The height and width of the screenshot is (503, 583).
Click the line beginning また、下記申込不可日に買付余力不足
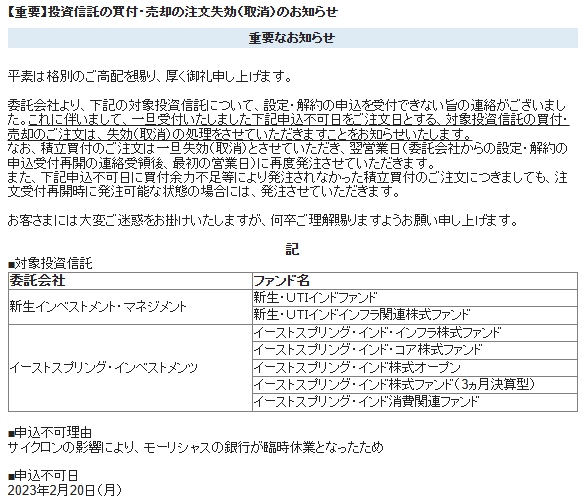pos(287,178)
